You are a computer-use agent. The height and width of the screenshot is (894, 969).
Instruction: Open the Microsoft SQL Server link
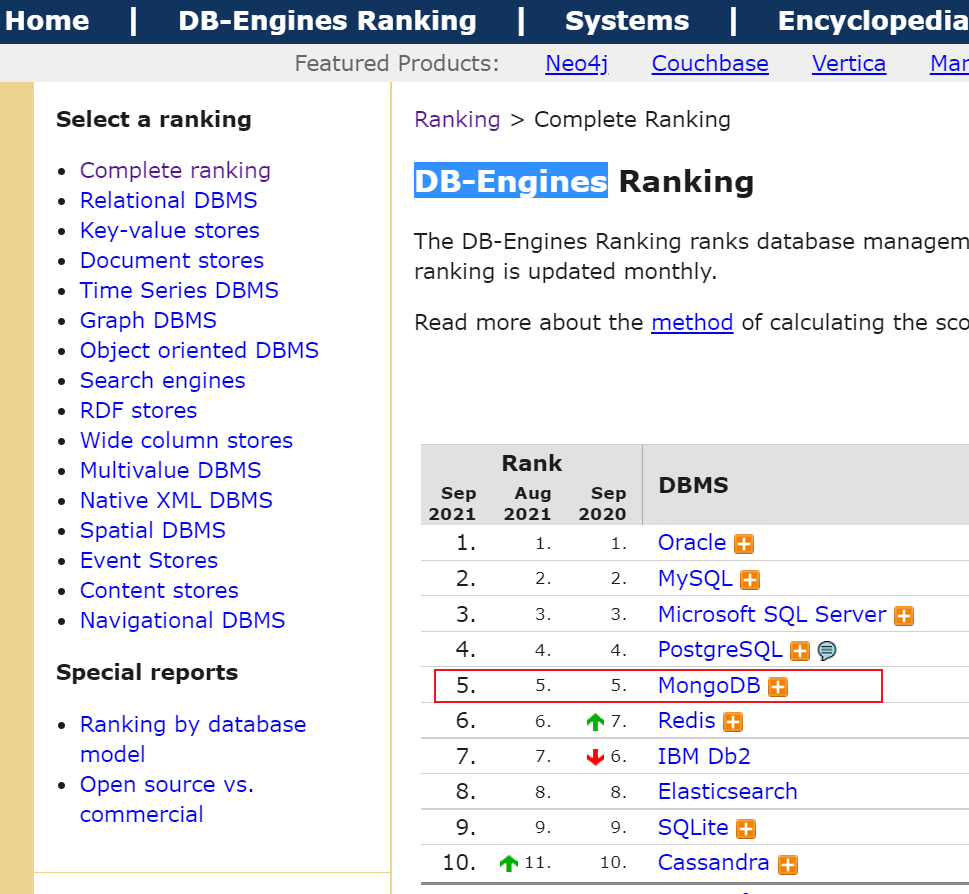tap(772, 615)
